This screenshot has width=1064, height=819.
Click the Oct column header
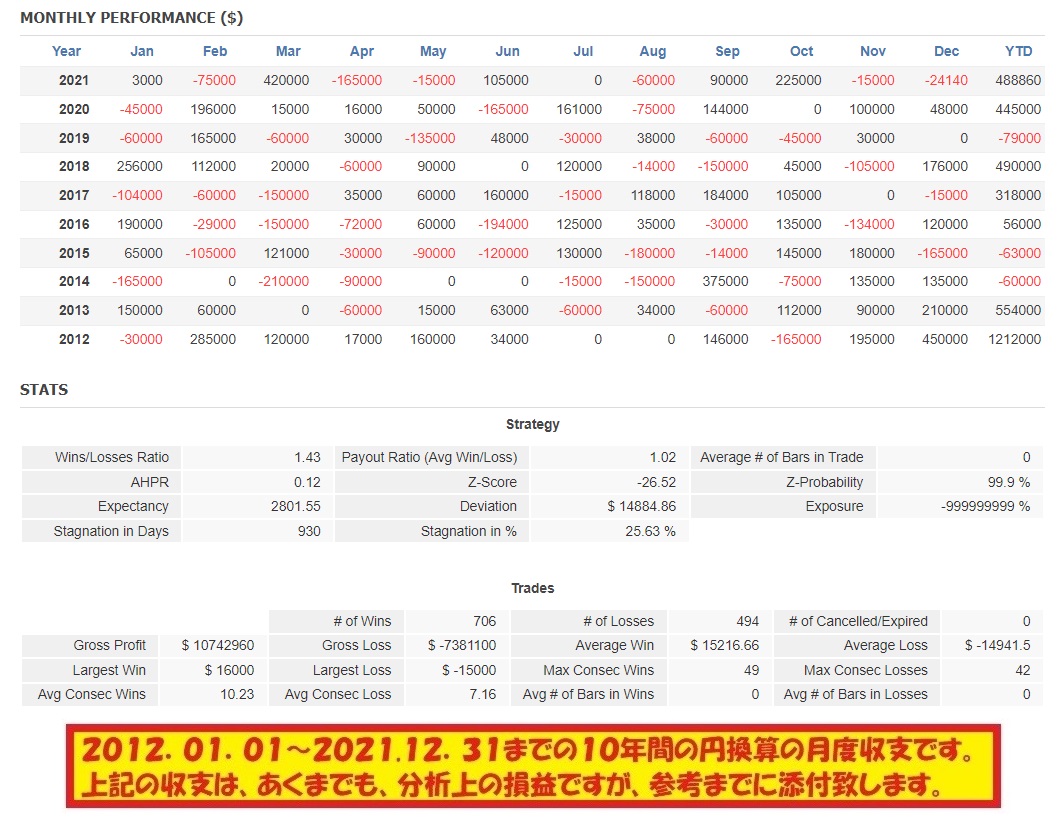801,52
